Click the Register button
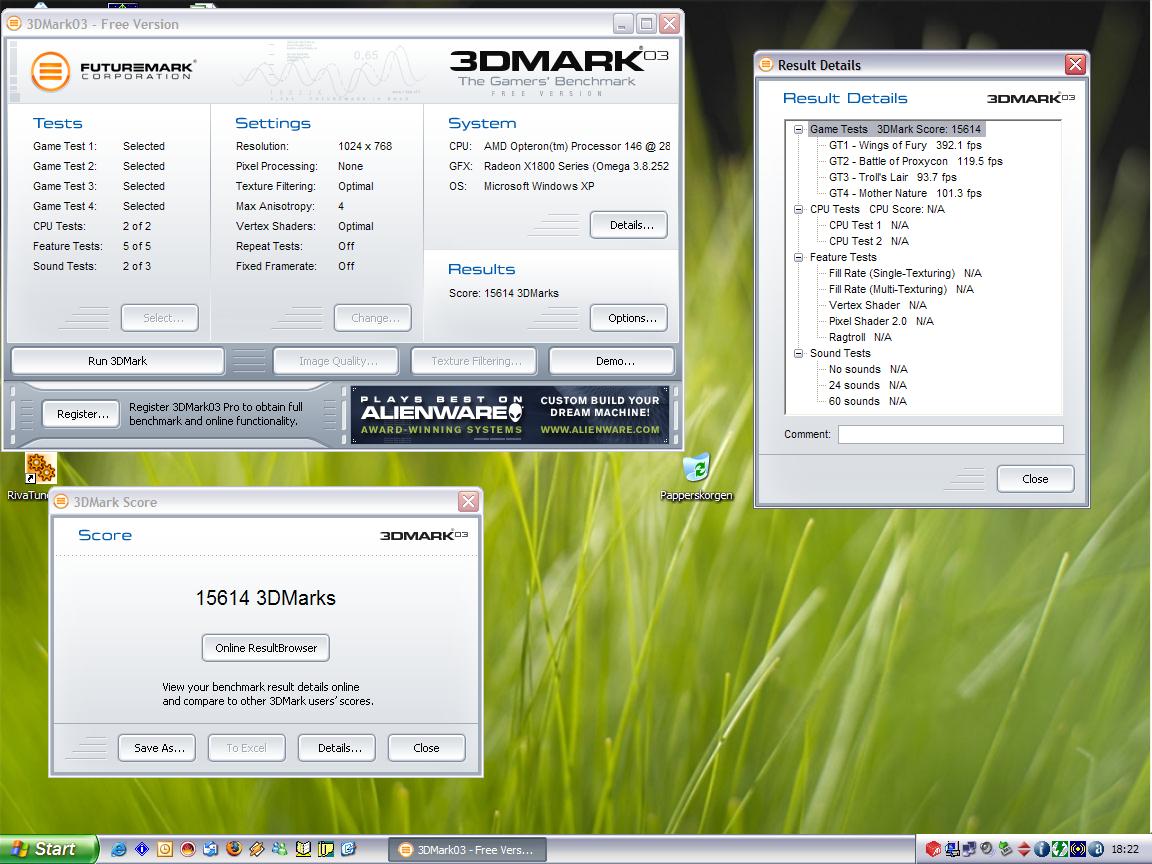 click(x=82, y=414)
